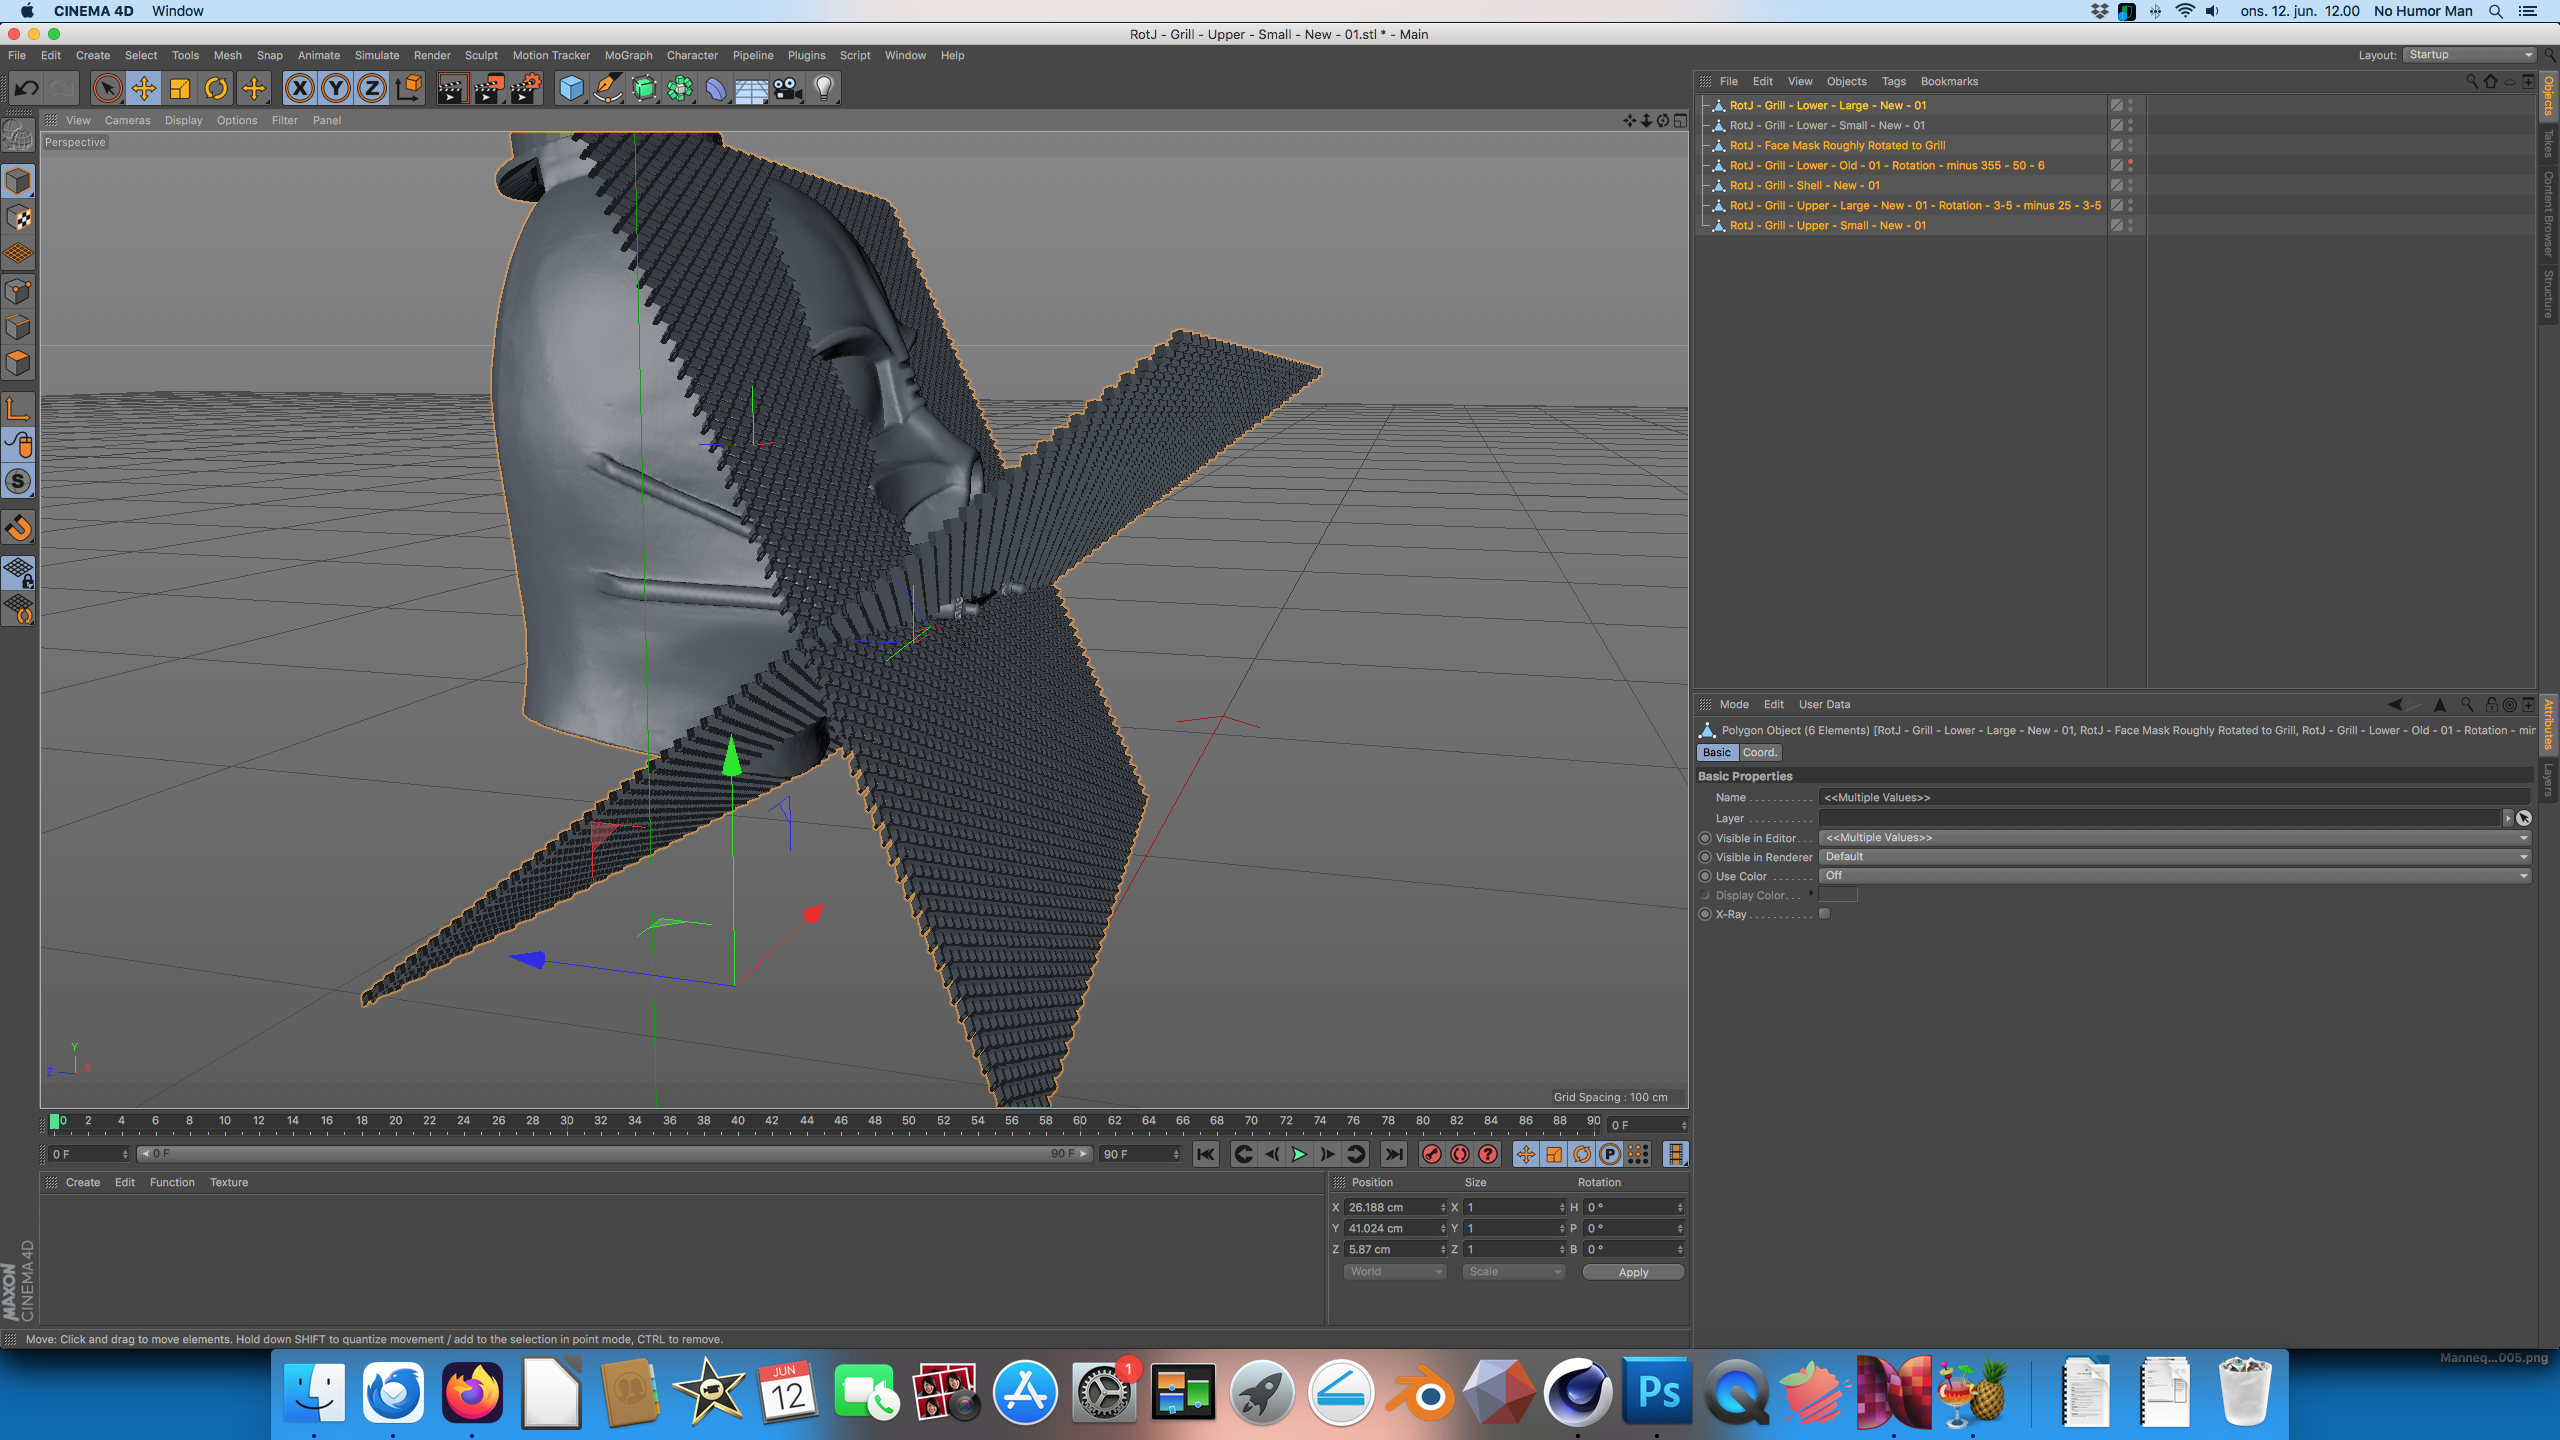Screen dimensions: 2560x1440
Task: Open the MoGraph menu
Action: click(628, 55)
